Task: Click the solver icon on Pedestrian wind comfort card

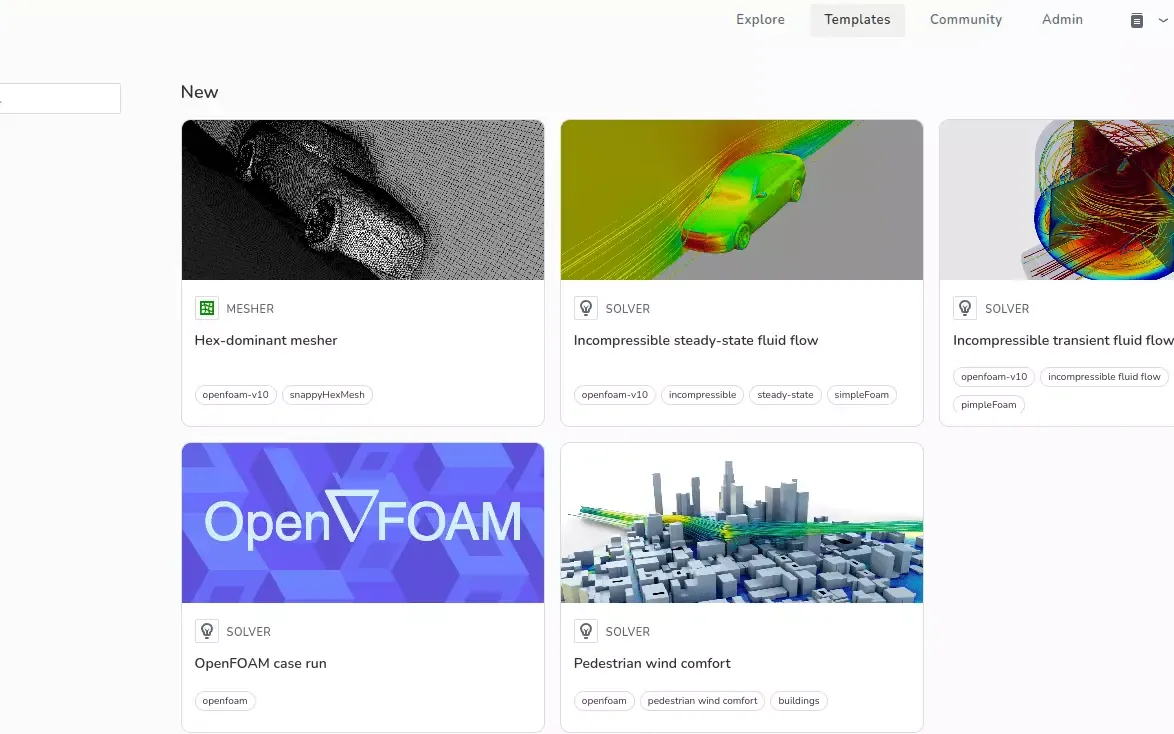Action: 586,631
